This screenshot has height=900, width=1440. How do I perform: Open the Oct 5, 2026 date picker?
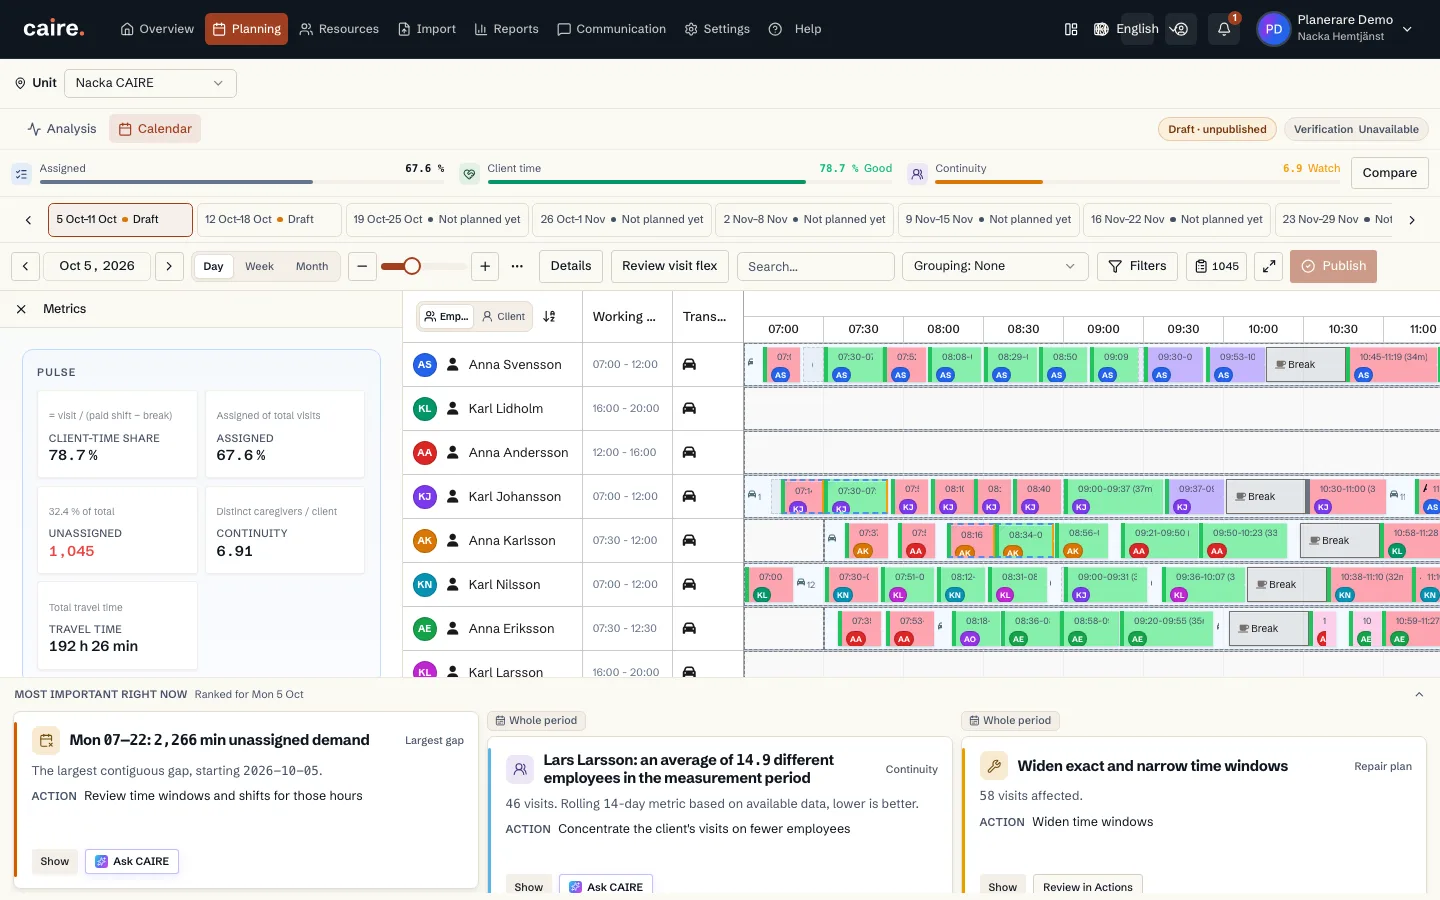coord(97,266)
